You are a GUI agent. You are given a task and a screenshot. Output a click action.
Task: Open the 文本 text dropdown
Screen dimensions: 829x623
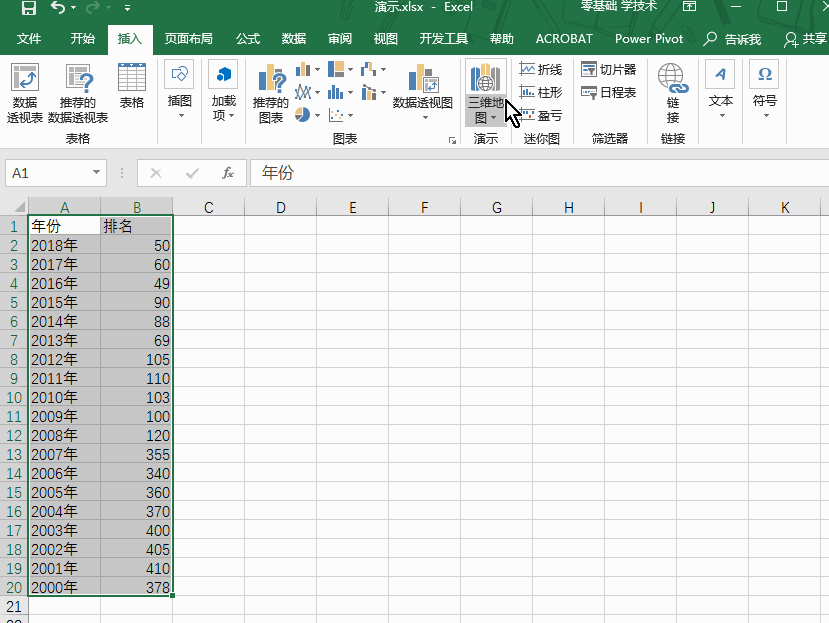pos(721,91)
